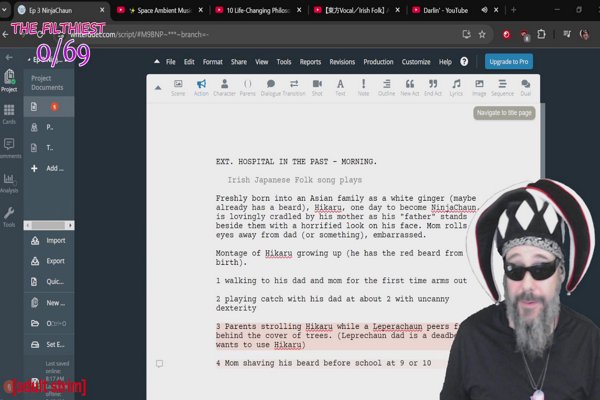Open the Reports menu
The image size is (600, 400).
(310, 62)
